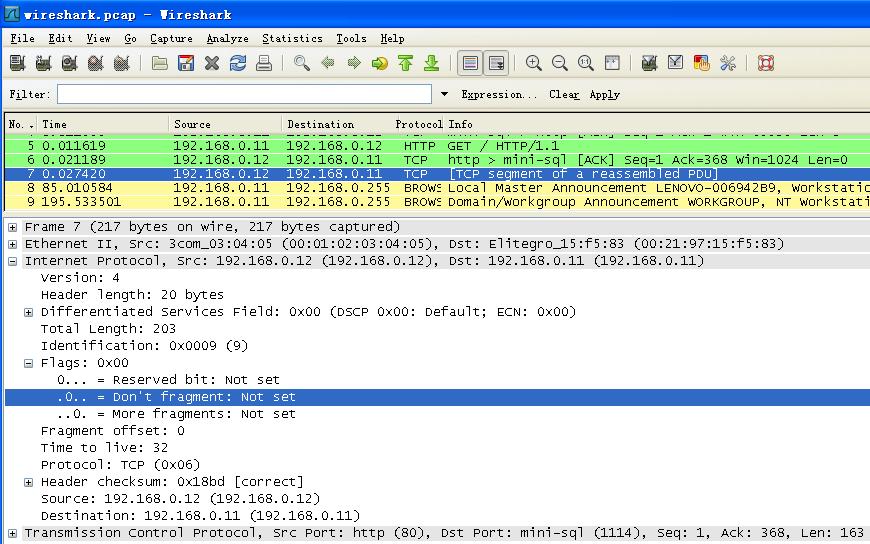Click inside the Filter text field
This screenshot has height=544, width=870.
pyautogui.click(x=244, y=94)
